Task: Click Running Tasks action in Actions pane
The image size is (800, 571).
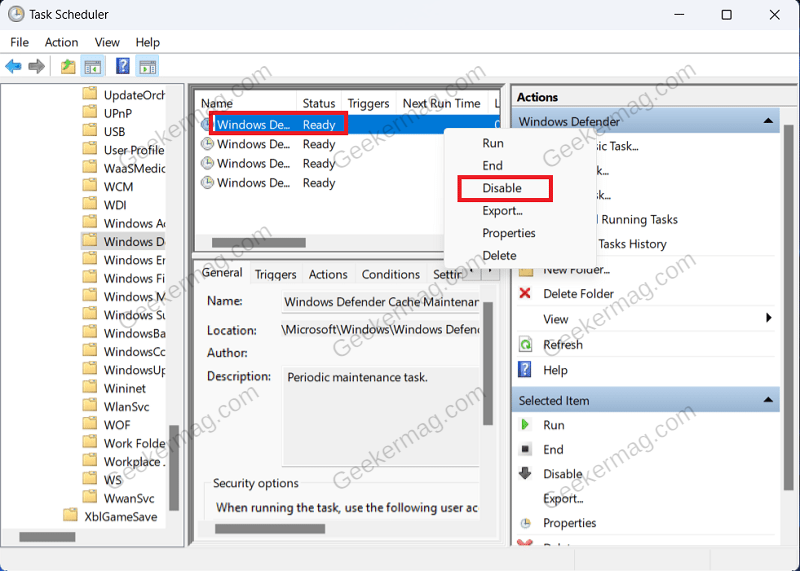Action: point(639,219)
